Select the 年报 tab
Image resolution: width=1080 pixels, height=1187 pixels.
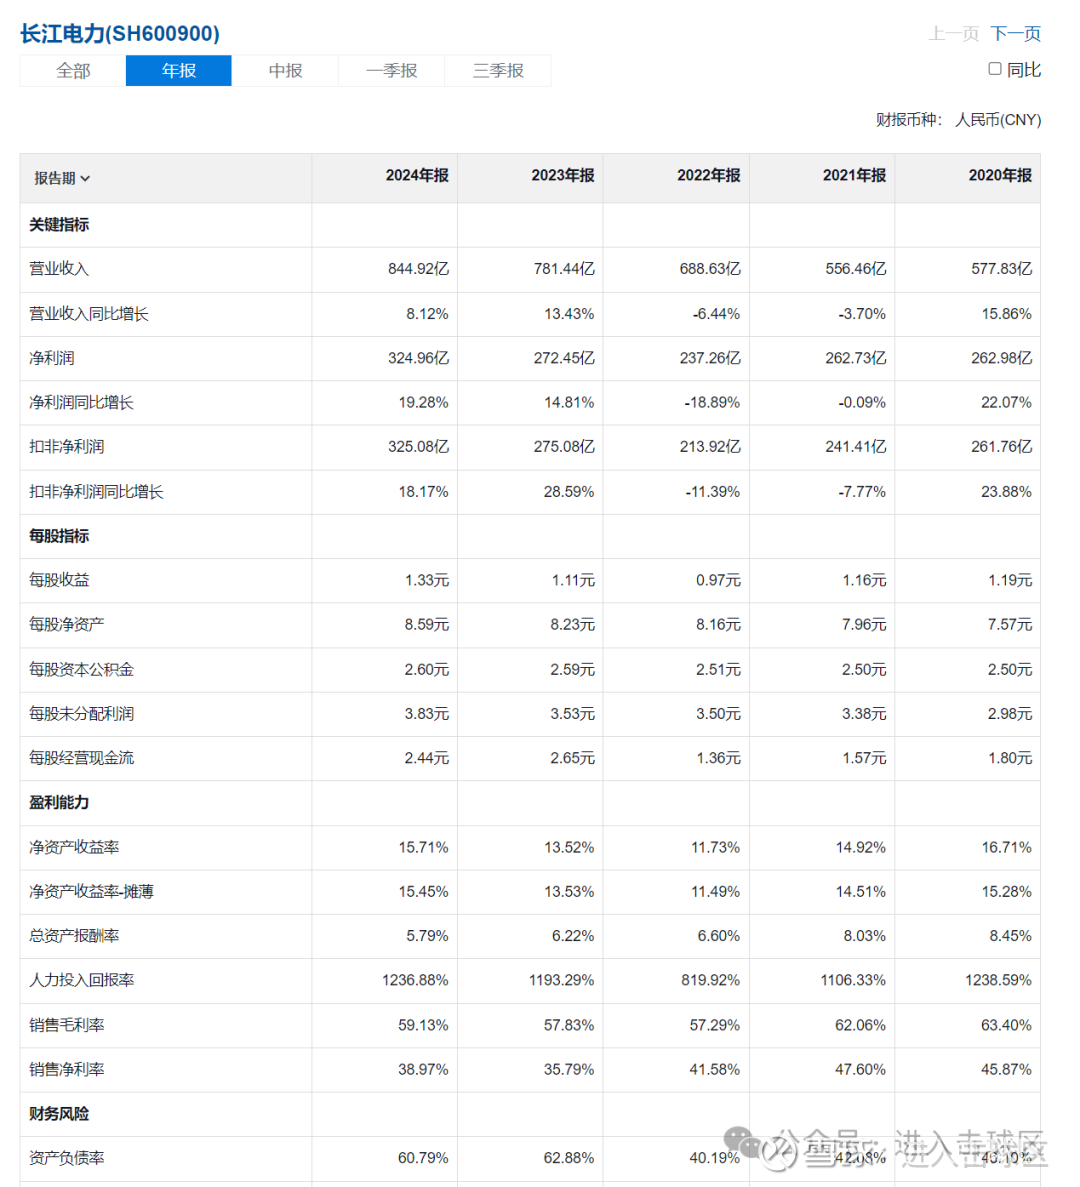(179, 70)
